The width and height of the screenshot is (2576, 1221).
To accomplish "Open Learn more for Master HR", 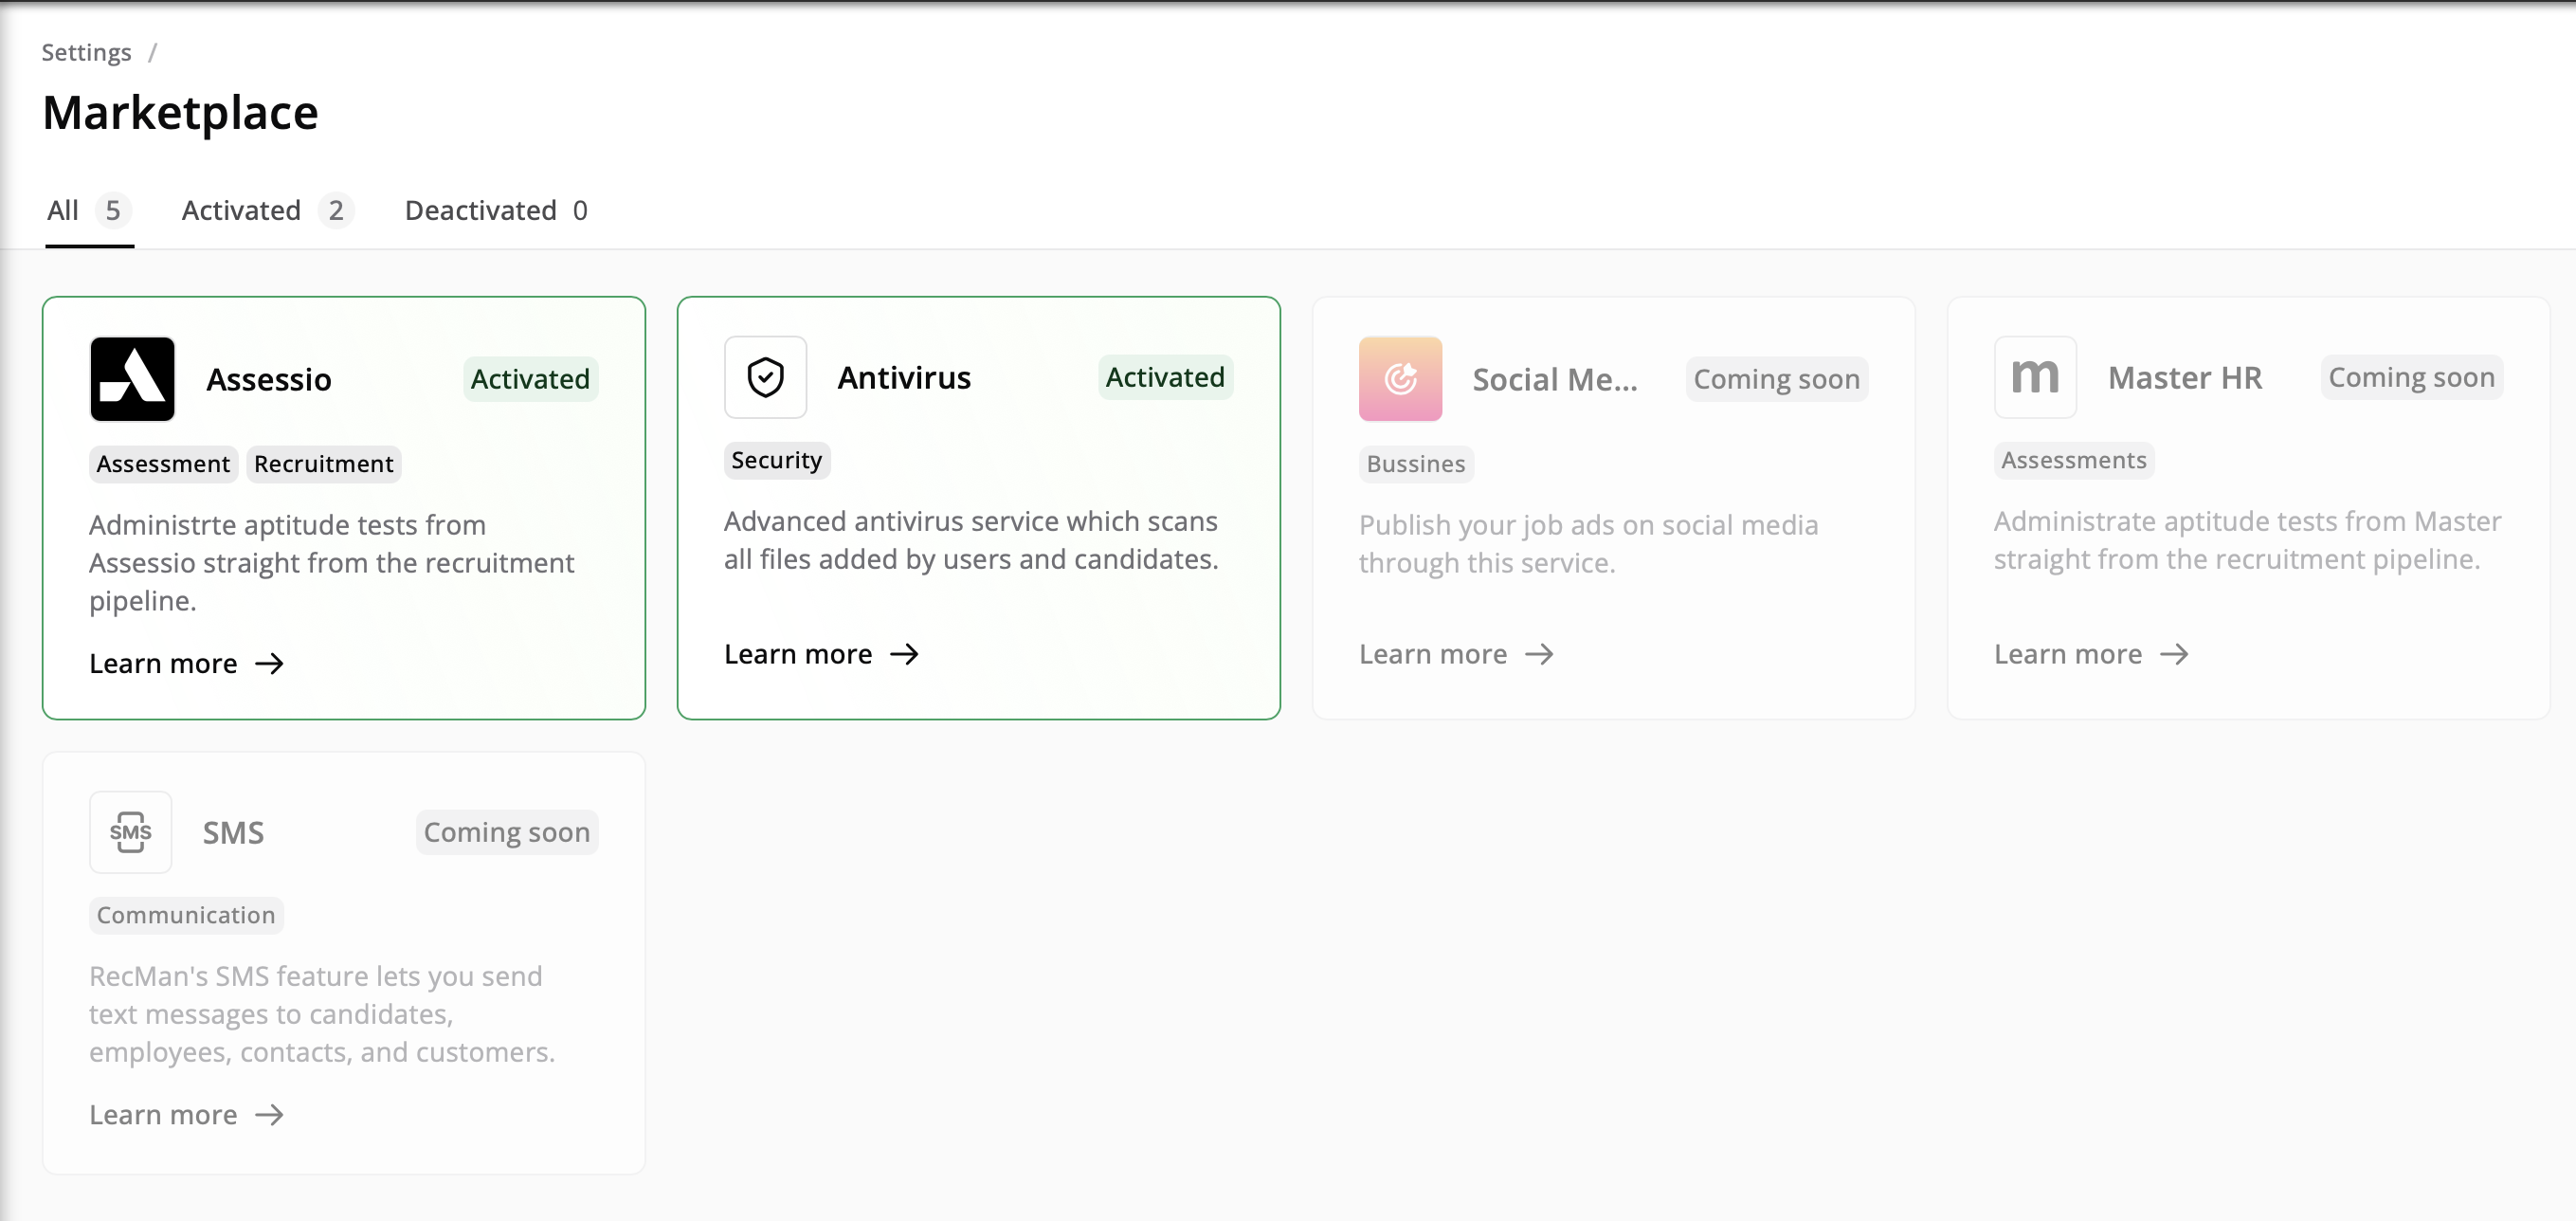I will click(x=2067, y=654).
